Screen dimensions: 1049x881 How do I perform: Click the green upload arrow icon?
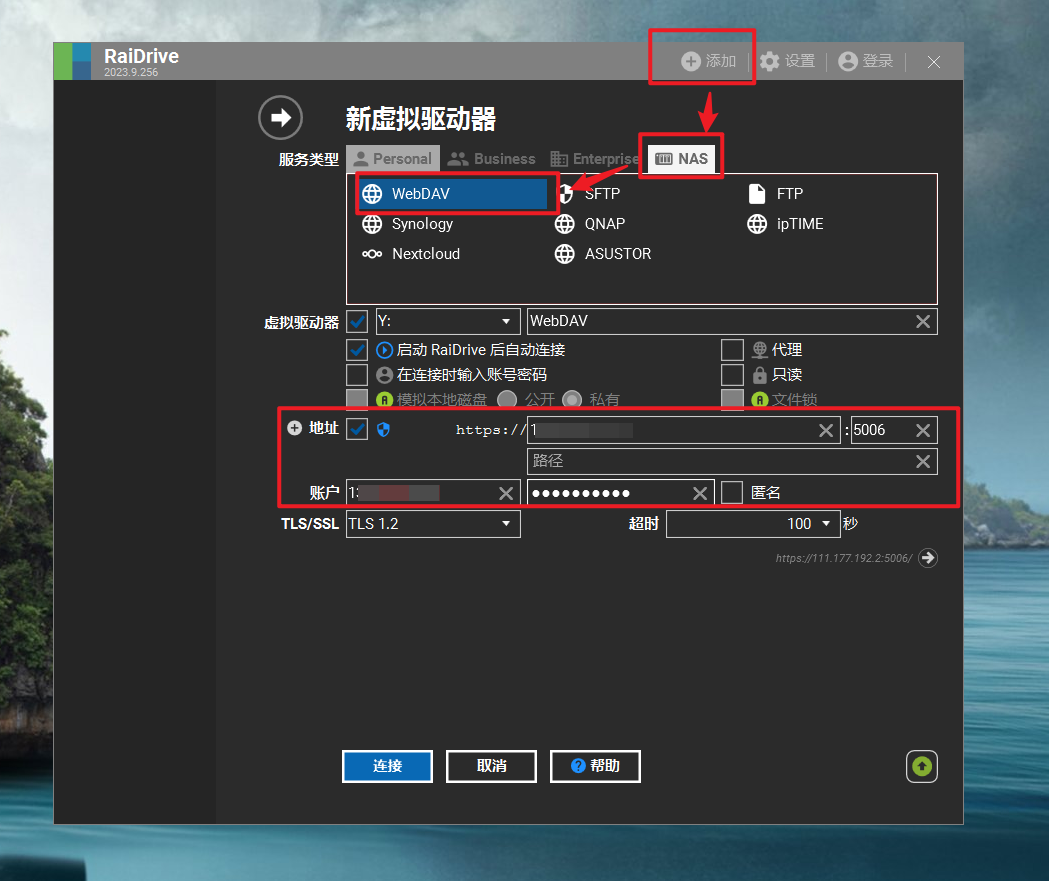[922, 766]
